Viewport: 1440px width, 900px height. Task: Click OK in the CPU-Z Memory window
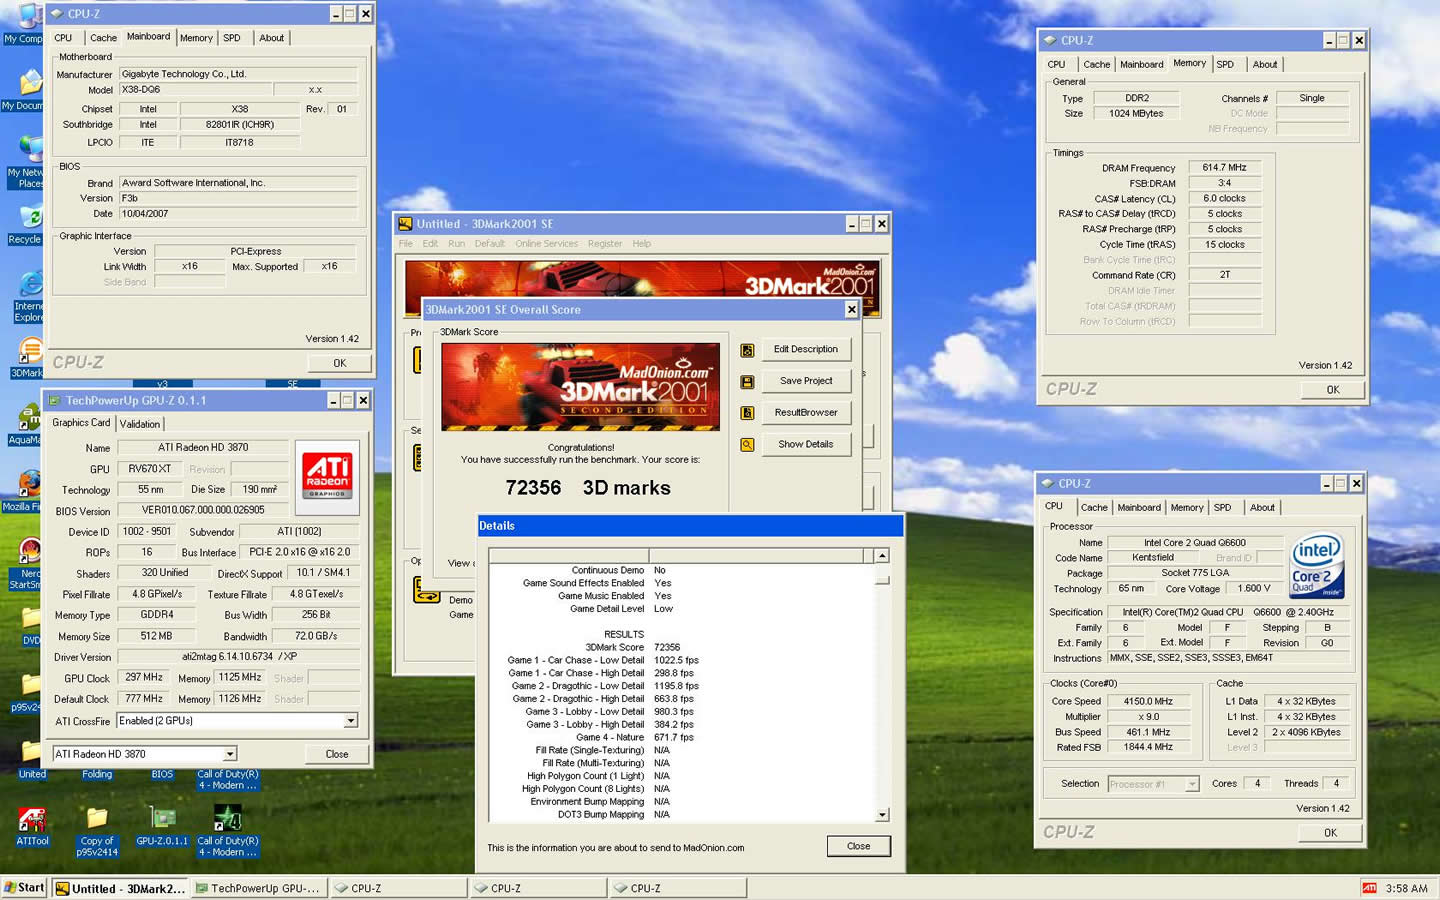click(x=1332, y=390)
